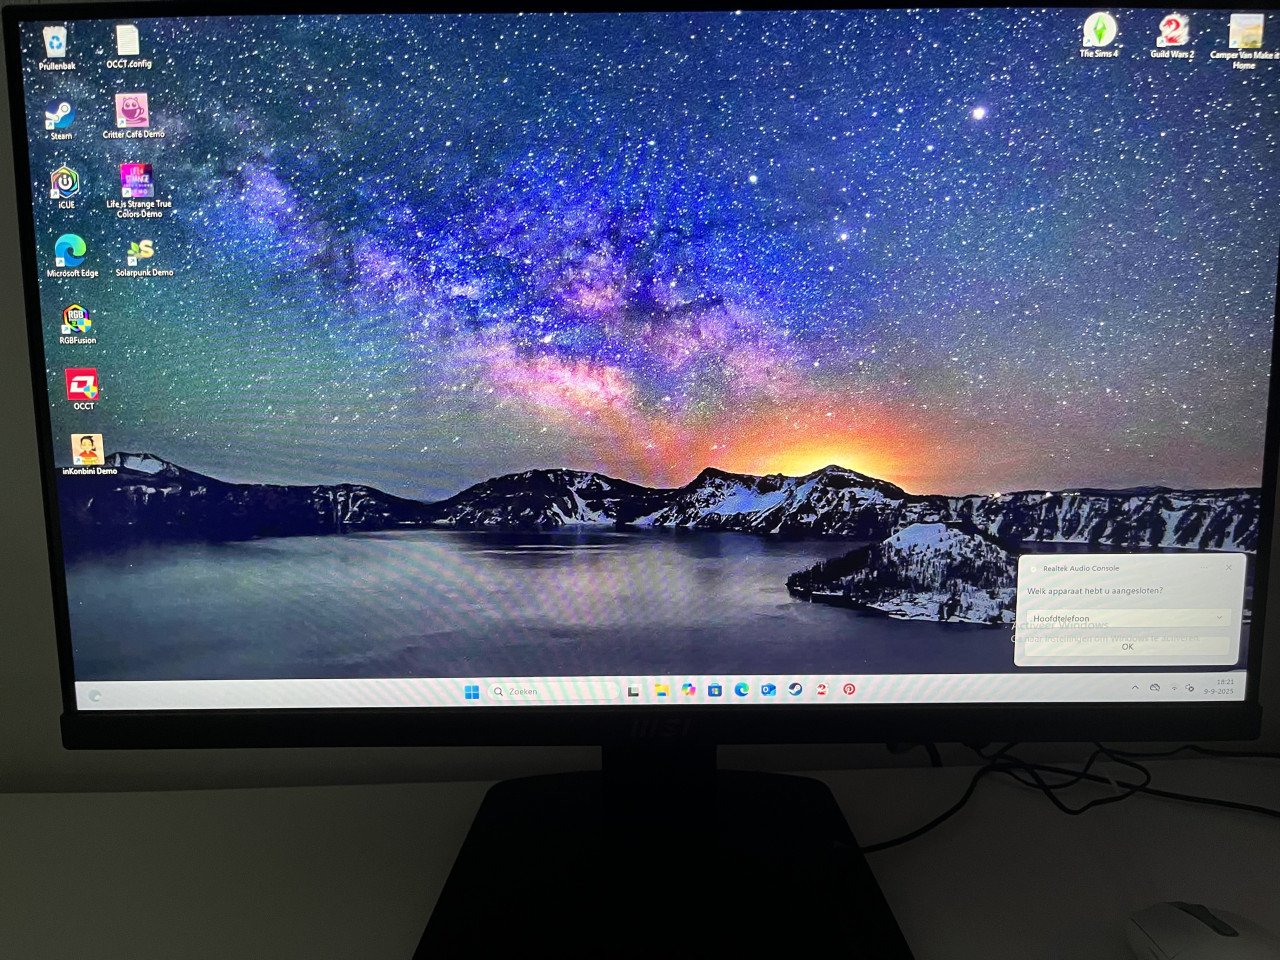Viewport: 1280px width, 960px height.
Task: Open Edge browser from the taskbar
Action: 742,689
